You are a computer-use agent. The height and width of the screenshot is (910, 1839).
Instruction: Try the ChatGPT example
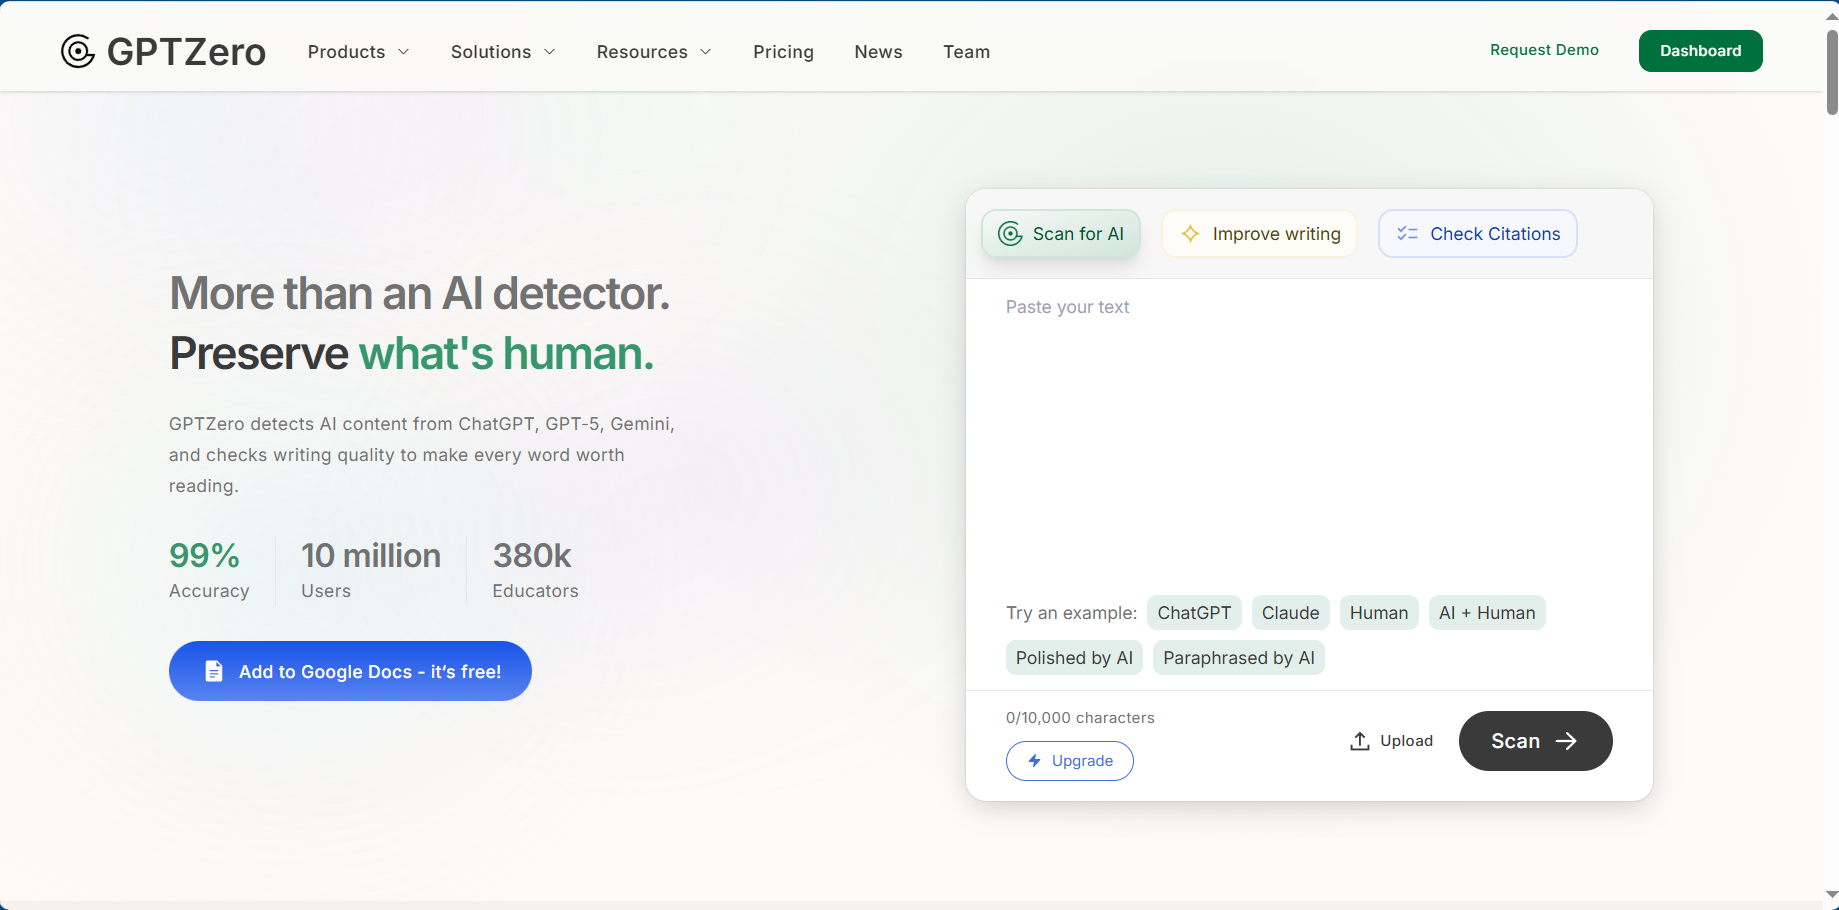click(1194, 613)
